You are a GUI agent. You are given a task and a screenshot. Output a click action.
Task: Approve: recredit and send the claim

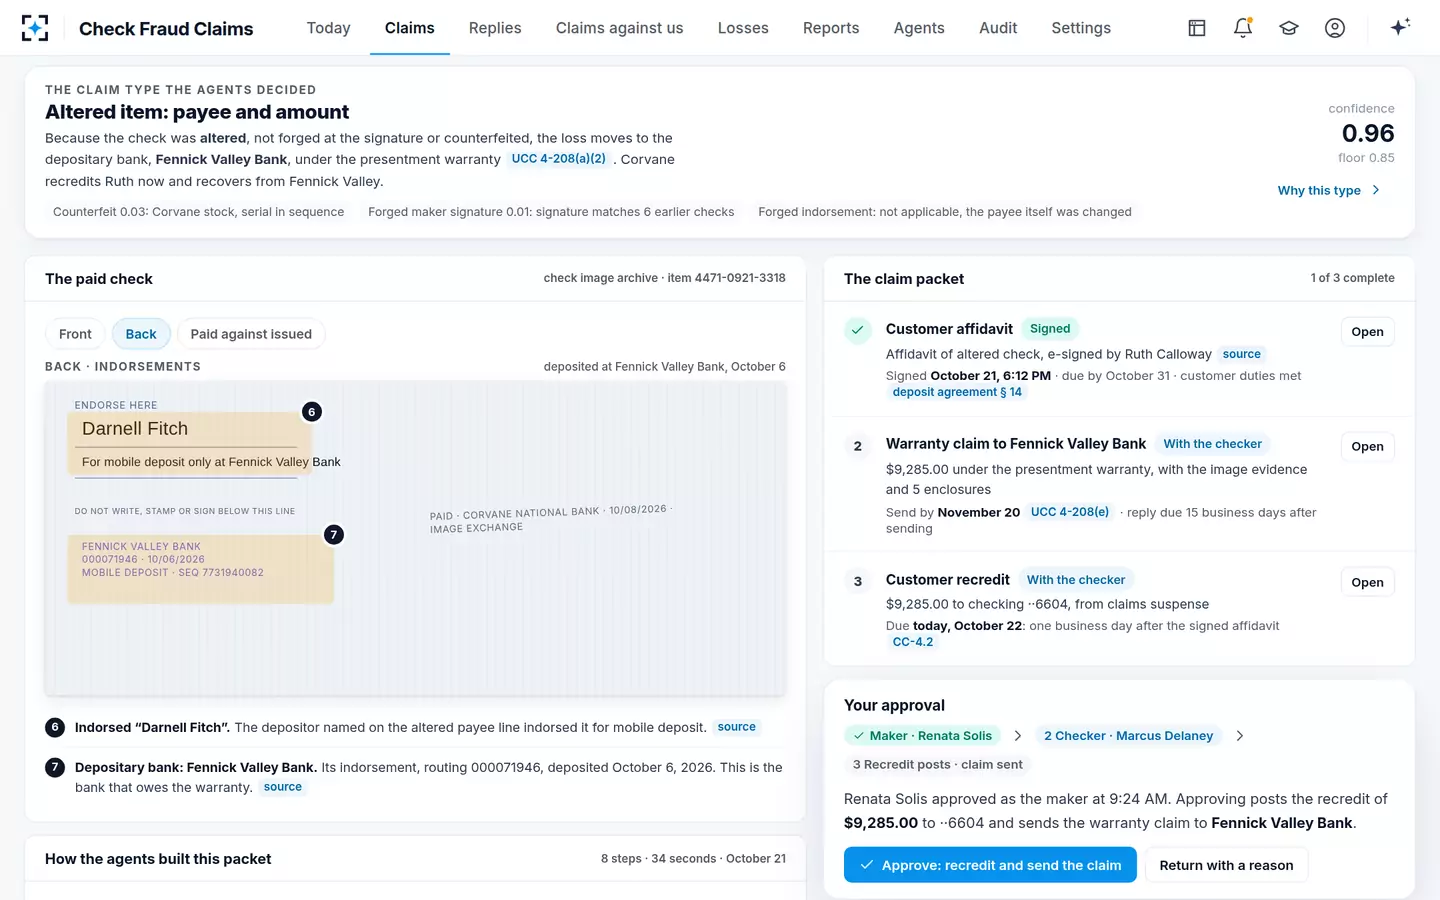pyautogui.click(x=990, y=865)
